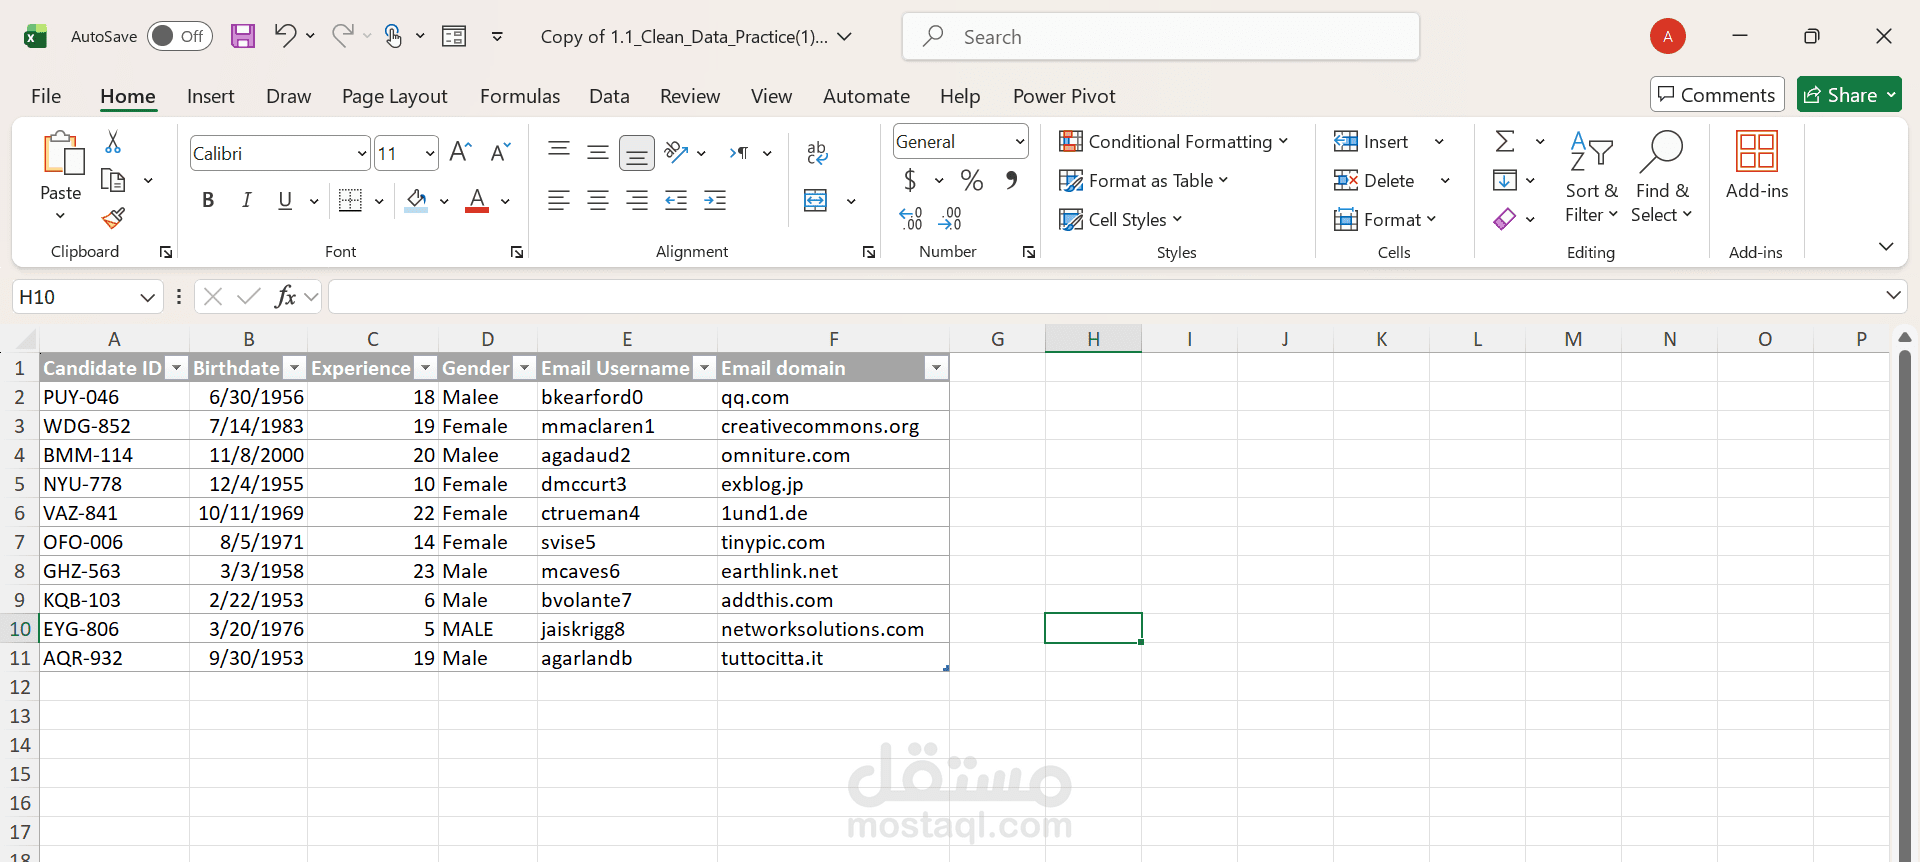The width and height of the screenshot is (1920, 862).
Task: Switch to the Data tab
Action: coord(609,96)
